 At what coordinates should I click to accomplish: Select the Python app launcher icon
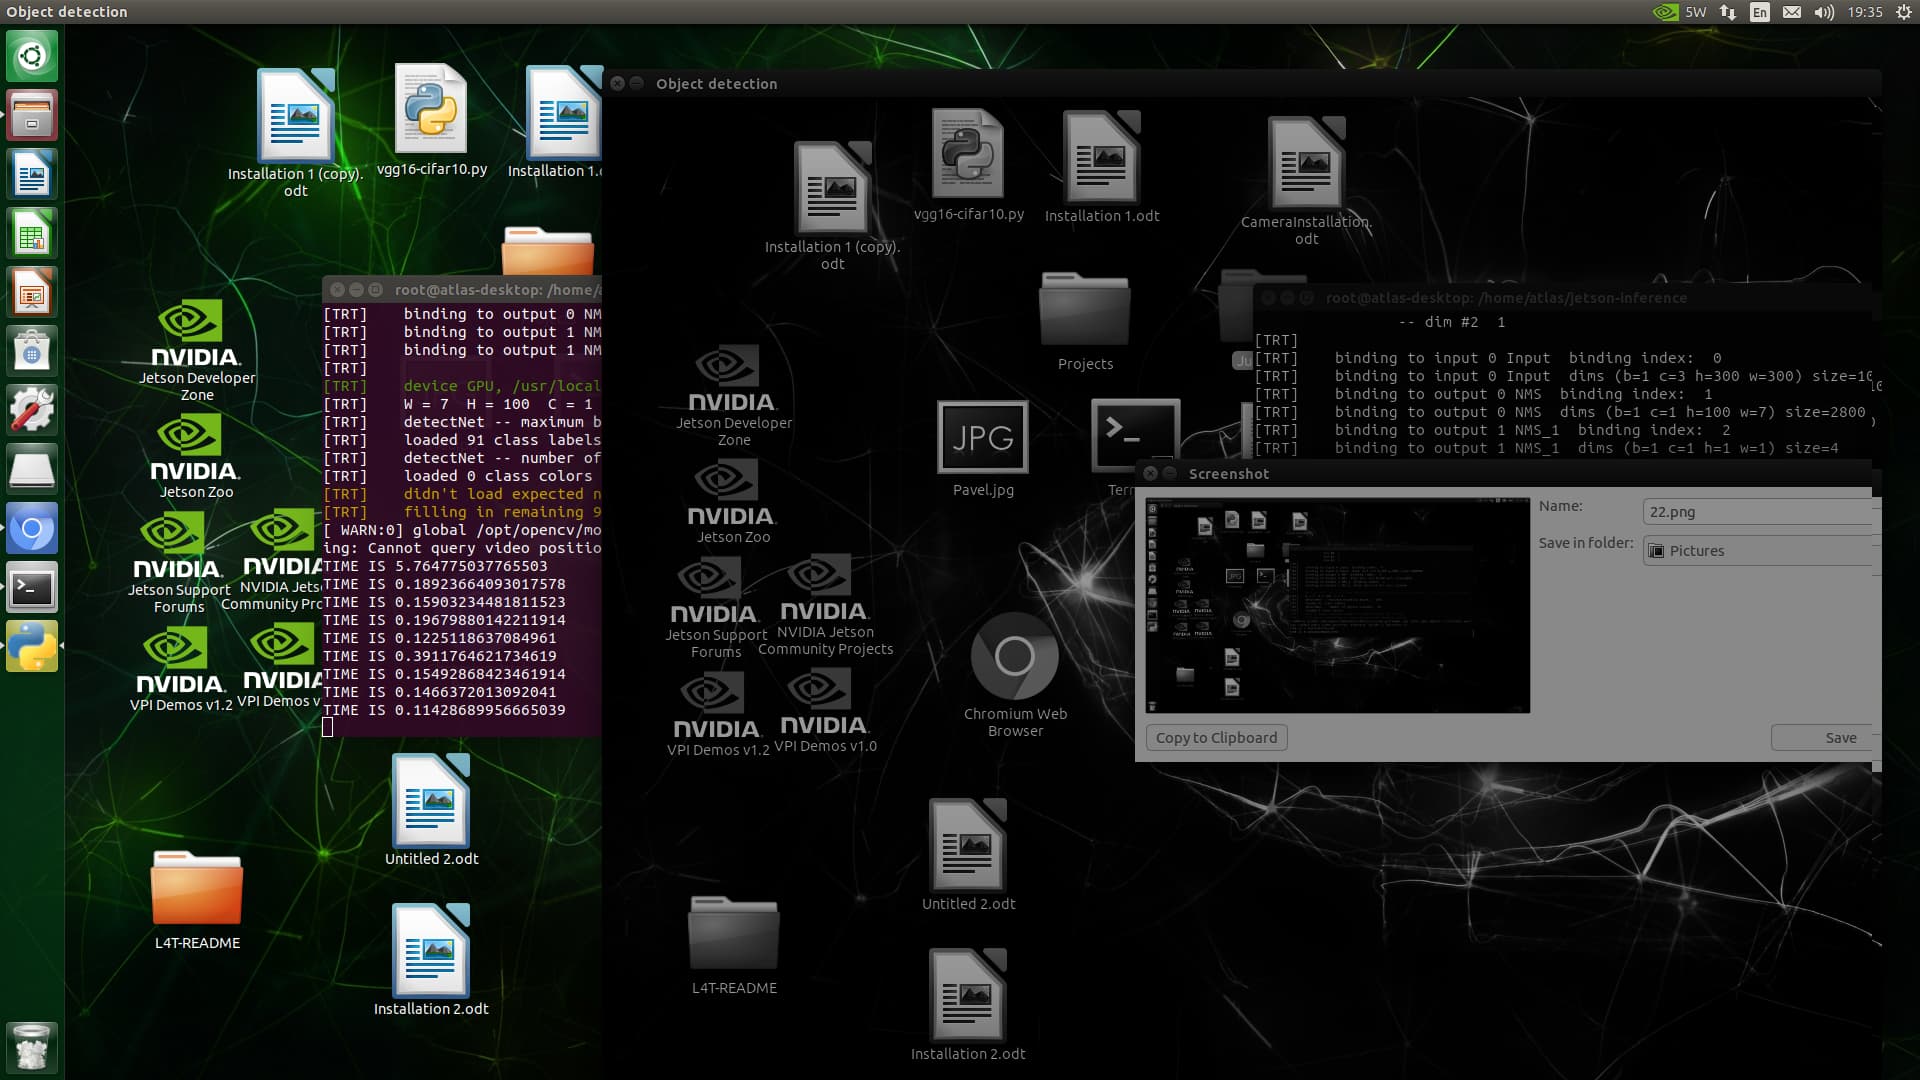point(32,646)
